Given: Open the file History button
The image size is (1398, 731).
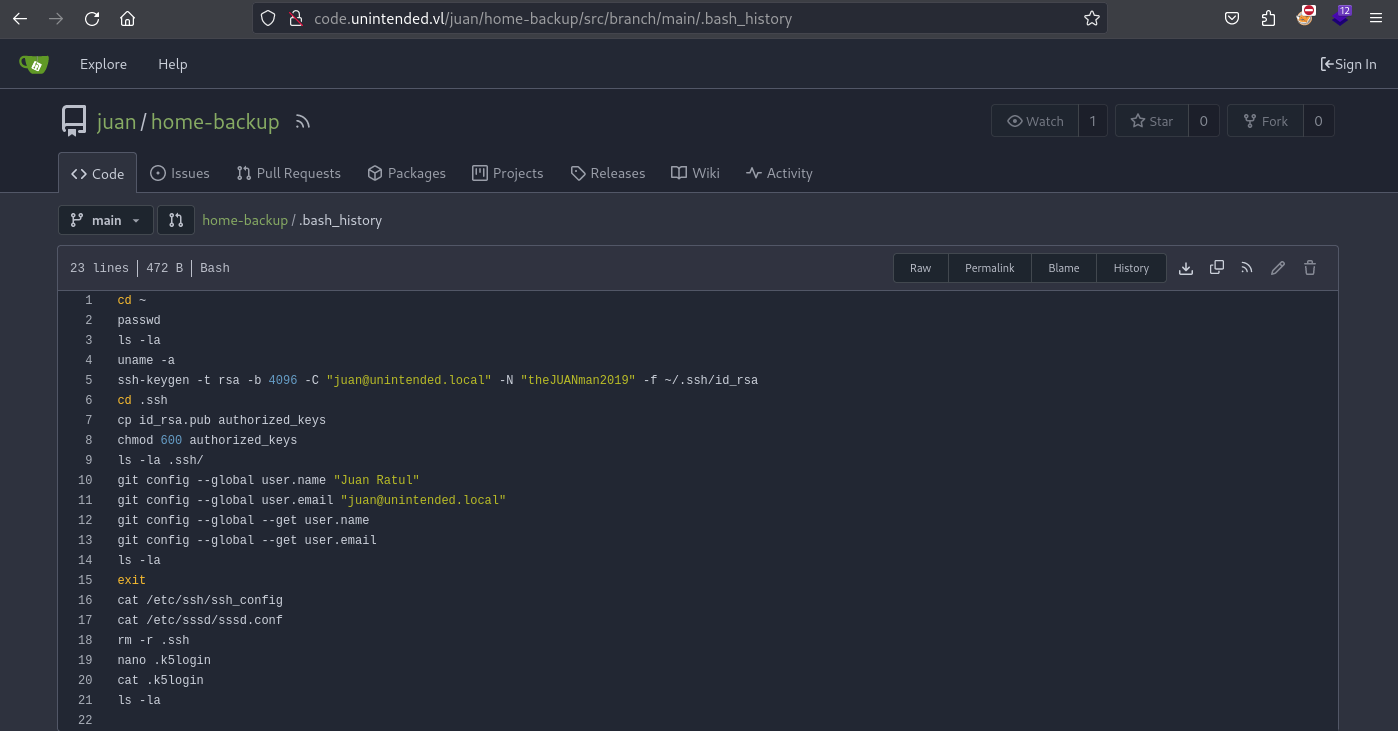Looking at the screenshot, I should (1131, 268).
